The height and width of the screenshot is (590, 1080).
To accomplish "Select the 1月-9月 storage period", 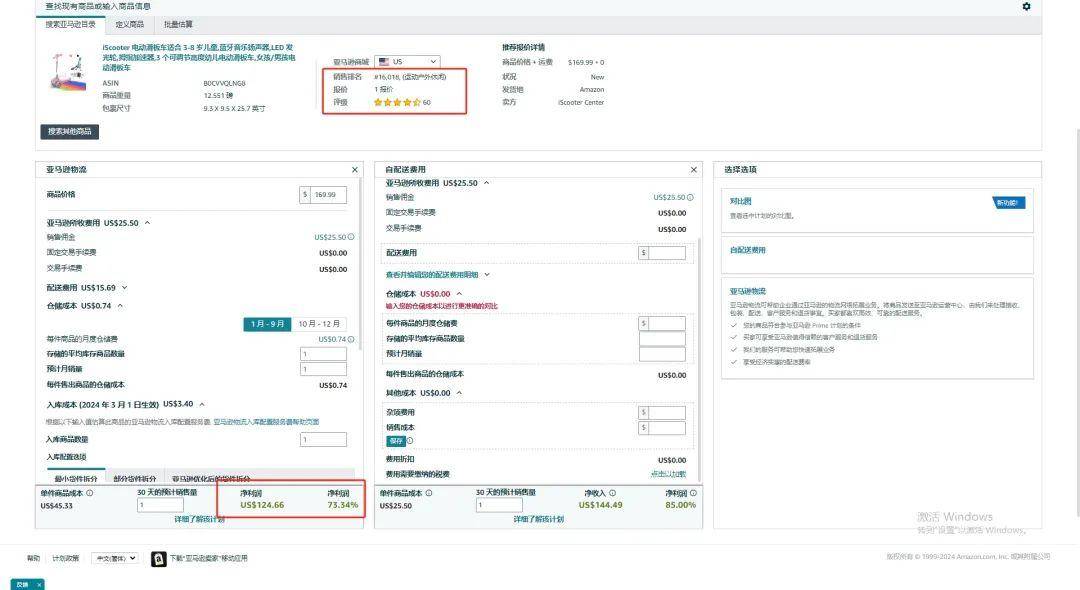I will click(x=267, y=324).
